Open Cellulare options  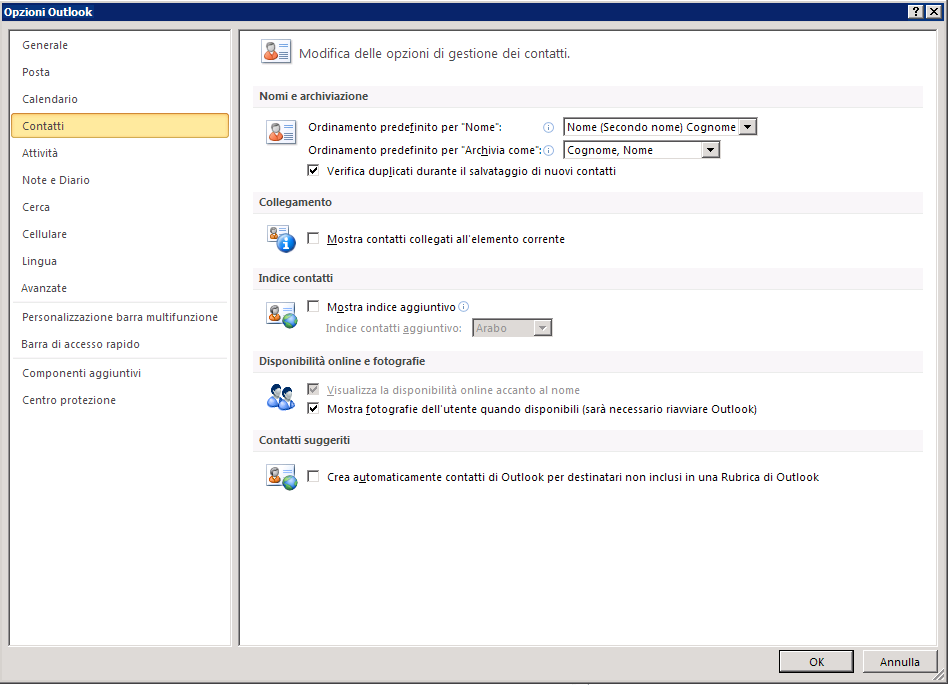tap(120, 234)
